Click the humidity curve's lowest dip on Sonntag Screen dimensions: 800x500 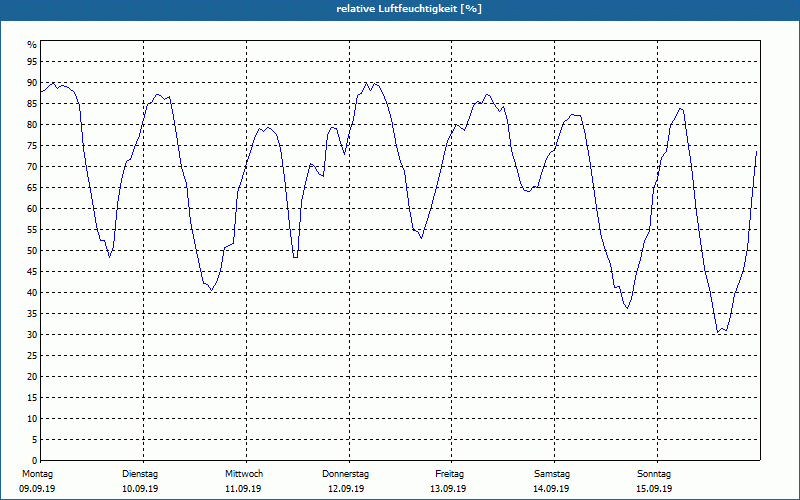[x=718, y=332]
